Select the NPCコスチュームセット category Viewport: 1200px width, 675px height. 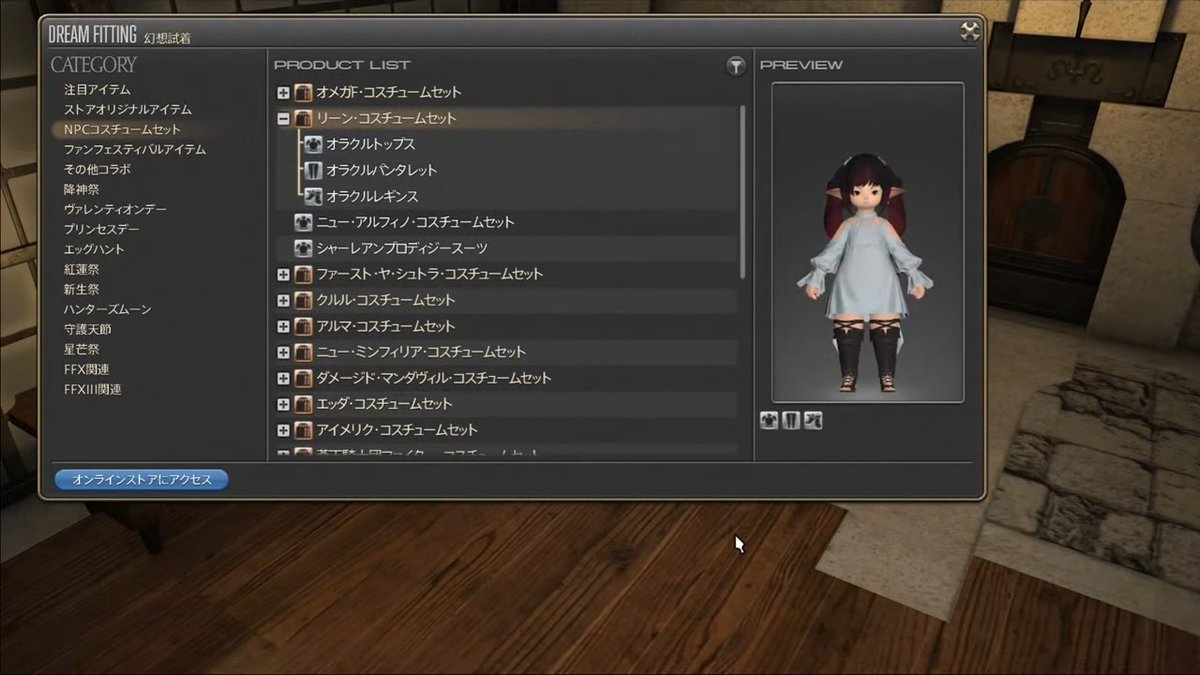tap(122, 130)
